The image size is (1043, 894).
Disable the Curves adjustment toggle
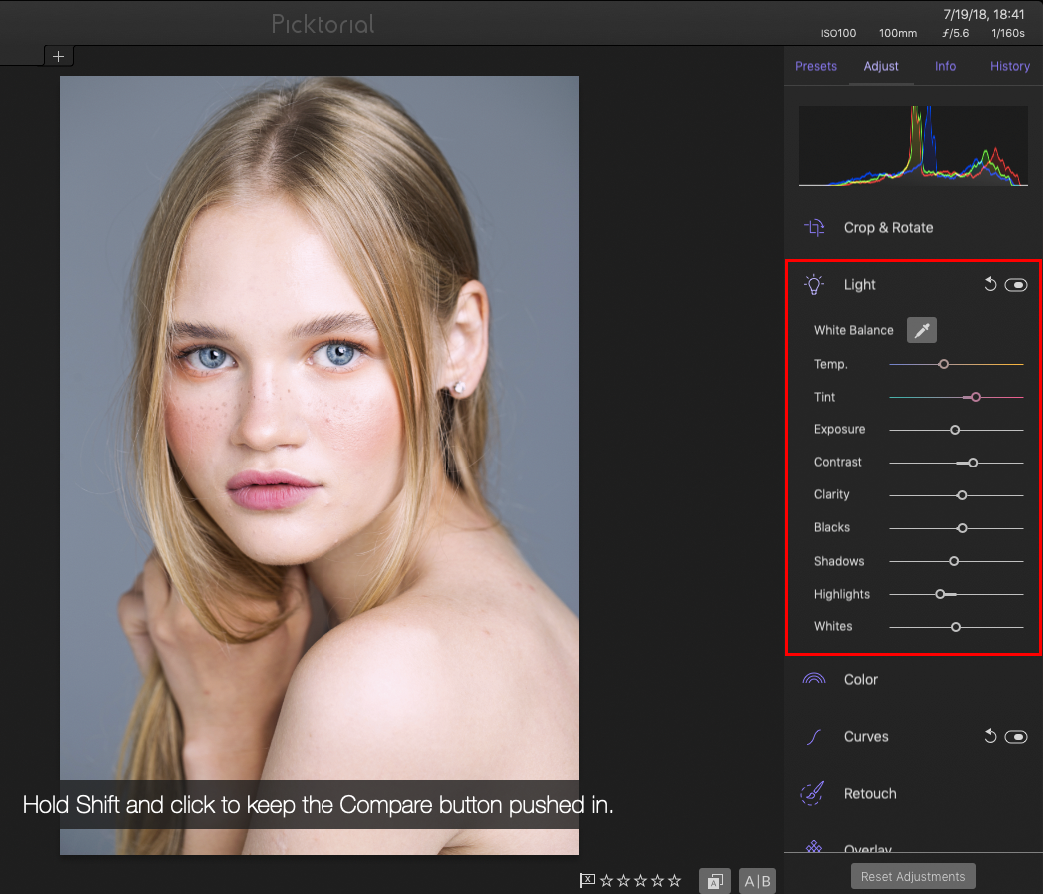click(x=1016, y=736)
